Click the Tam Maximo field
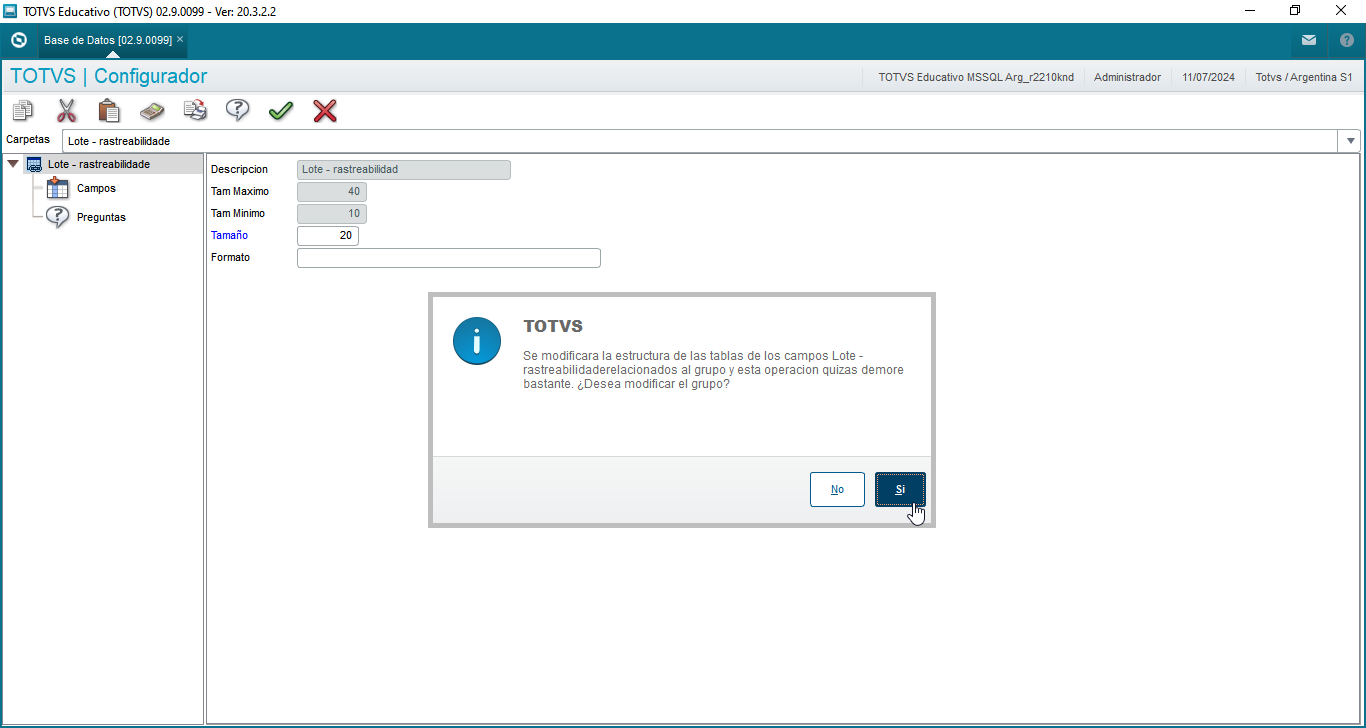1366x728 pixels. (x=332, y=192)
